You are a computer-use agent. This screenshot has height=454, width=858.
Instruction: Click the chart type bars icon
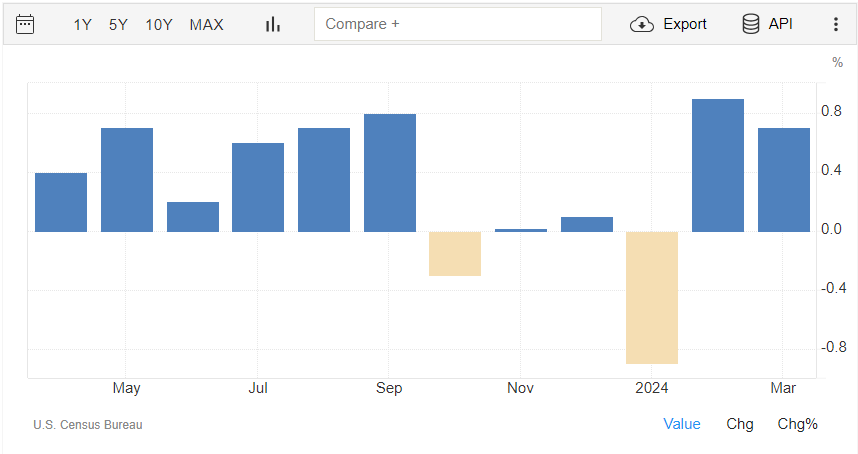click(272, 24)
